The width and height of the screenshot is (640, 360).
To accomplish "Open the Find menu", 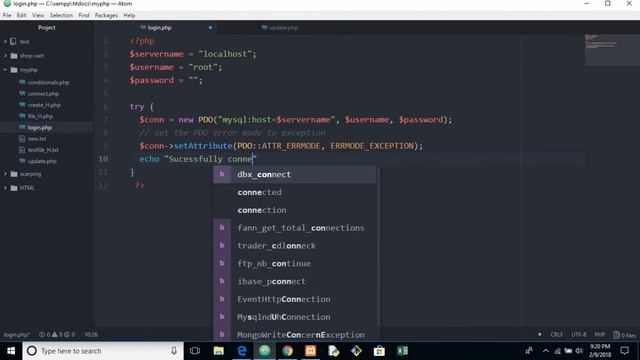I will [x=84, y=15].
